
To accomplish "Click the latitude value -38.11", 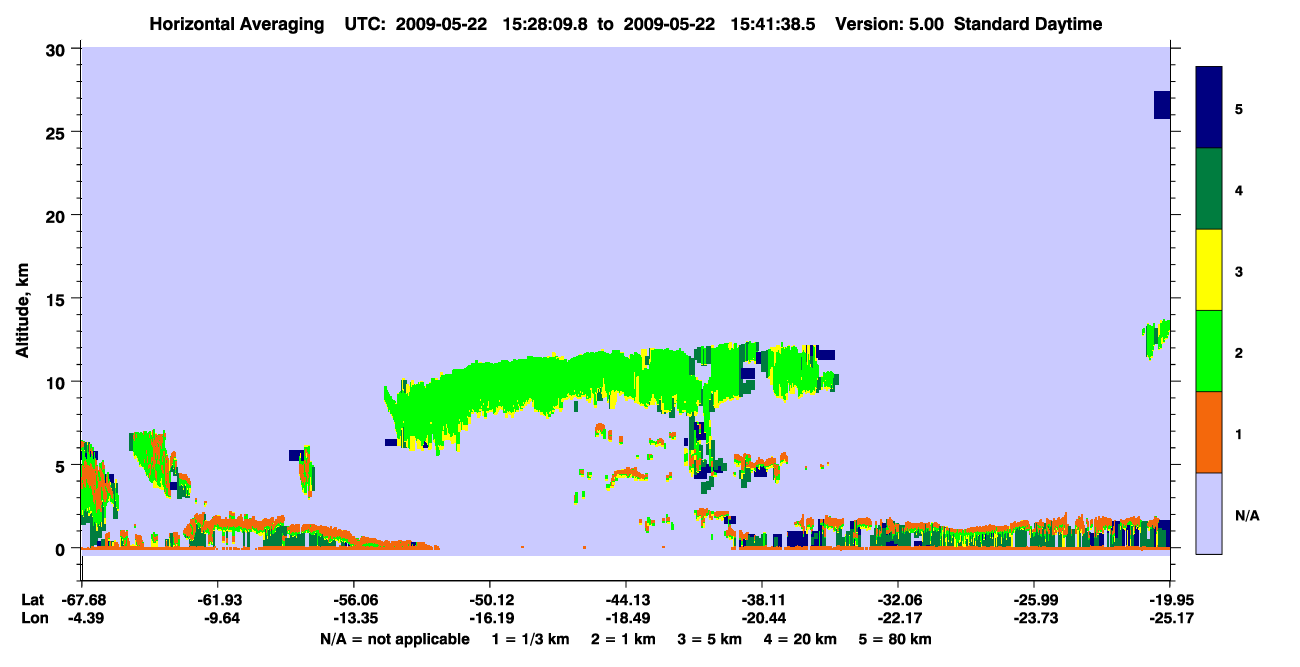I will coord(762,600).
